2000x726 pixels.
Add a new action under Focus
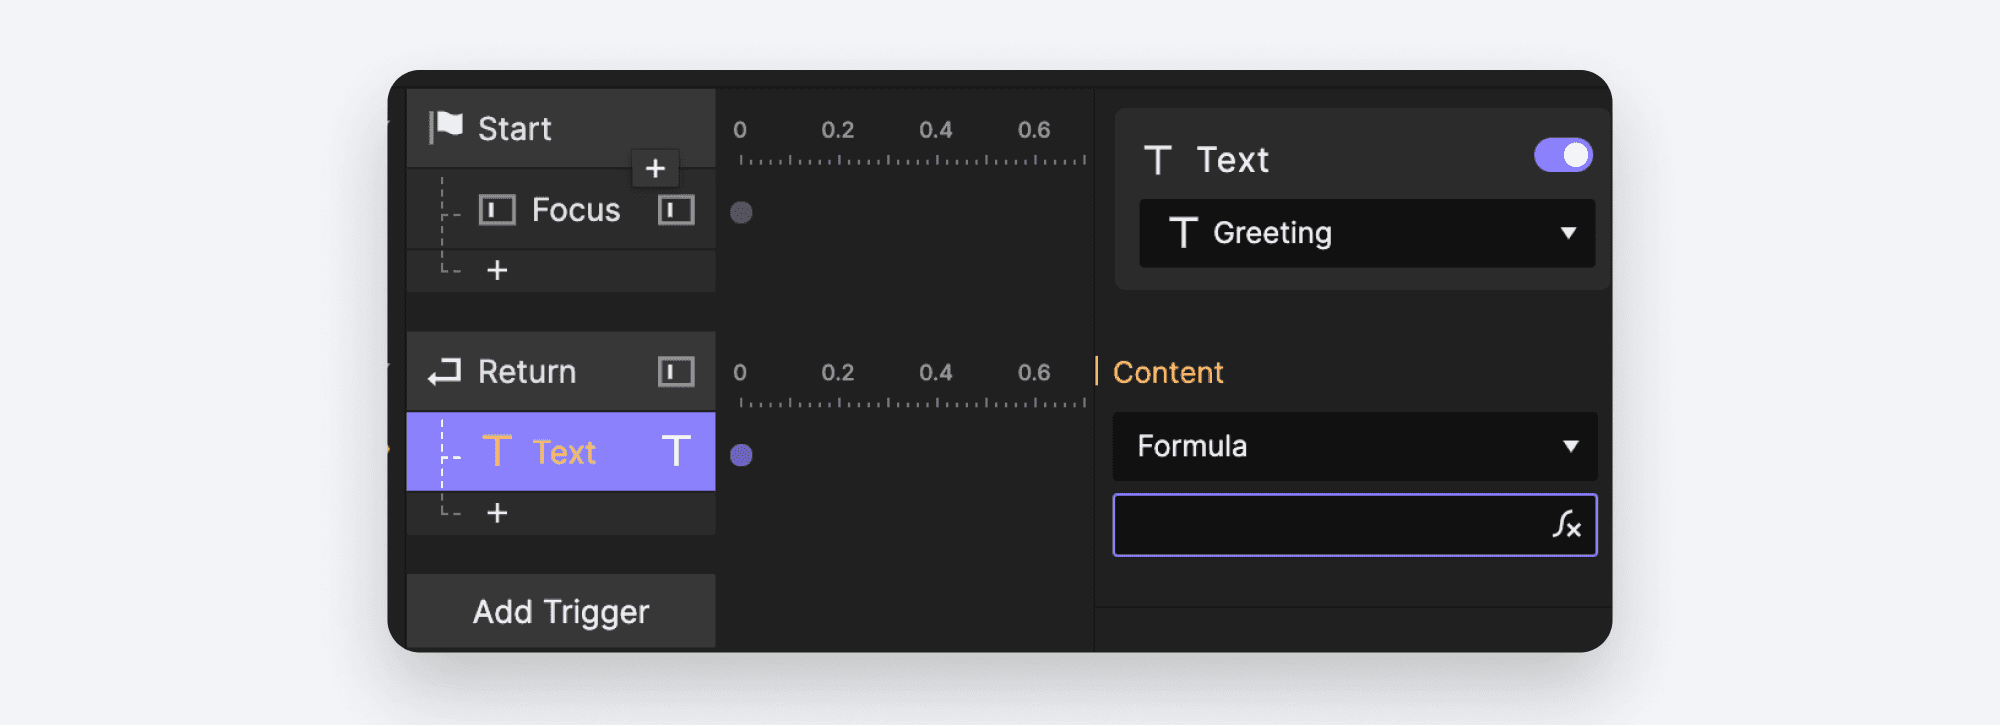coord(497,270)
